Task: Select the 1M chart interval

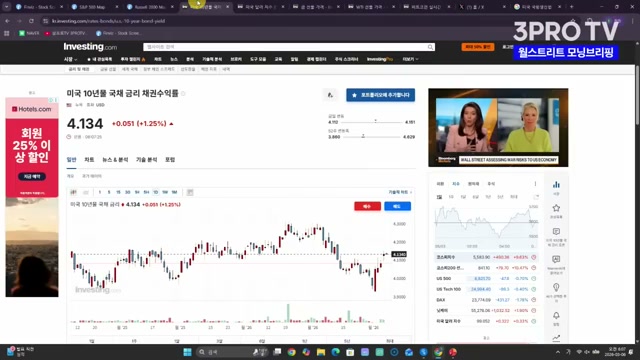Action: [x=175, y=192]
